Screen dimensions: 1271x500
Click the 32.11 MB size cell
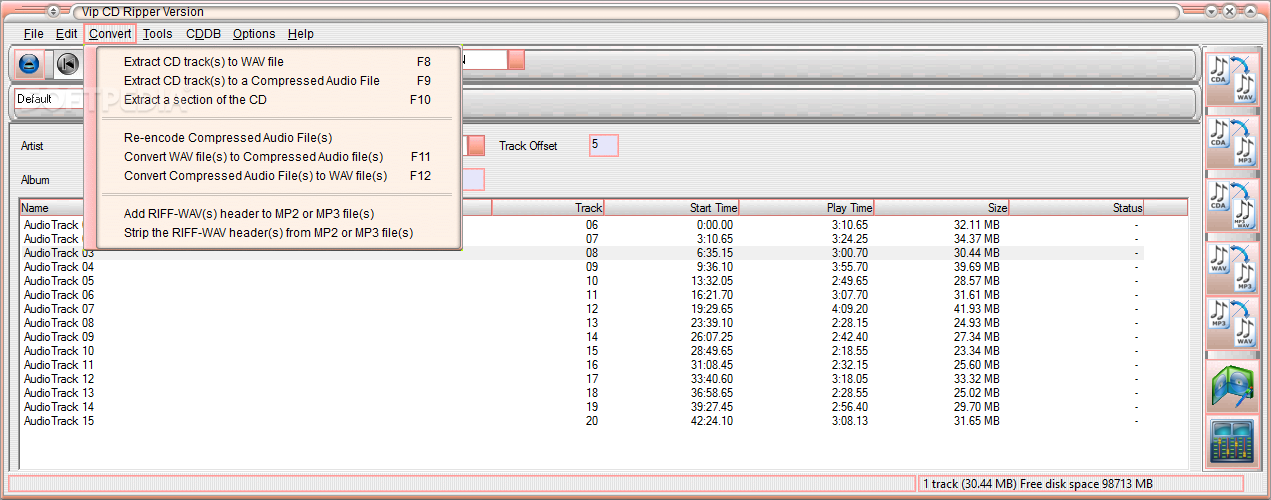pyautogui.click(x=977, y=225)
